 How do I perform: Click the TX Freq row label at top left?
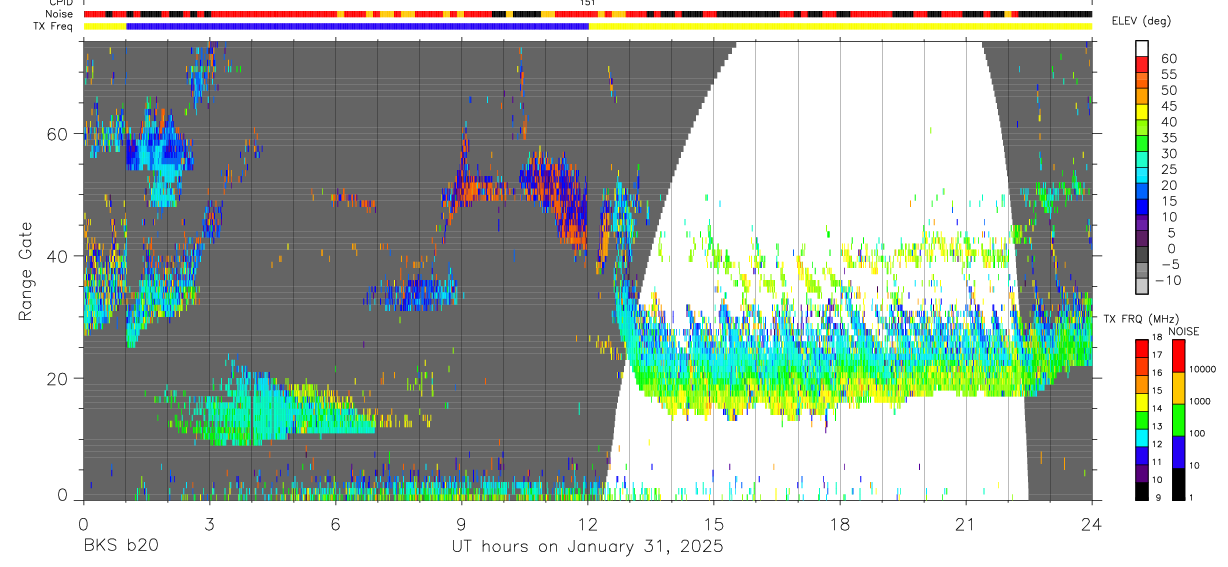pyautogui.click(x=53, y=25)
